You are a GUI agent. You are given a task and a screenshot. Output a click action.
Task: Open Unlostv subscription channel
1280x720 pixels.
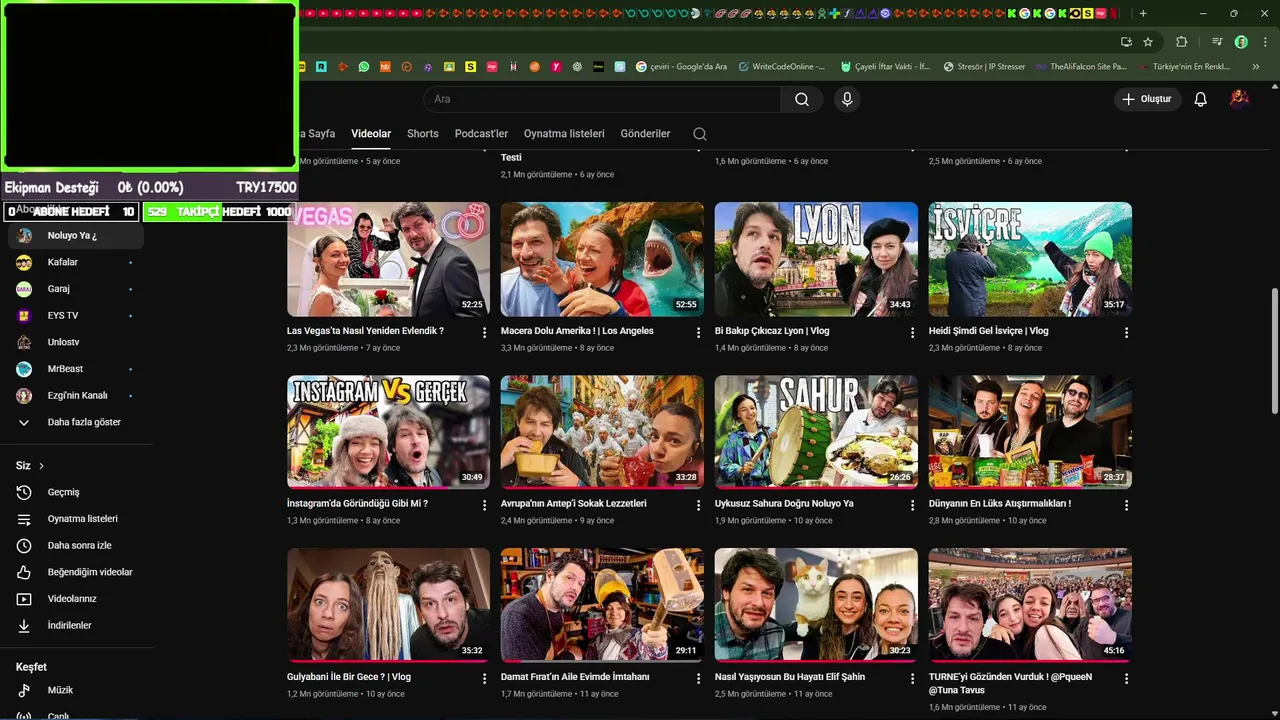click(76, 342)
